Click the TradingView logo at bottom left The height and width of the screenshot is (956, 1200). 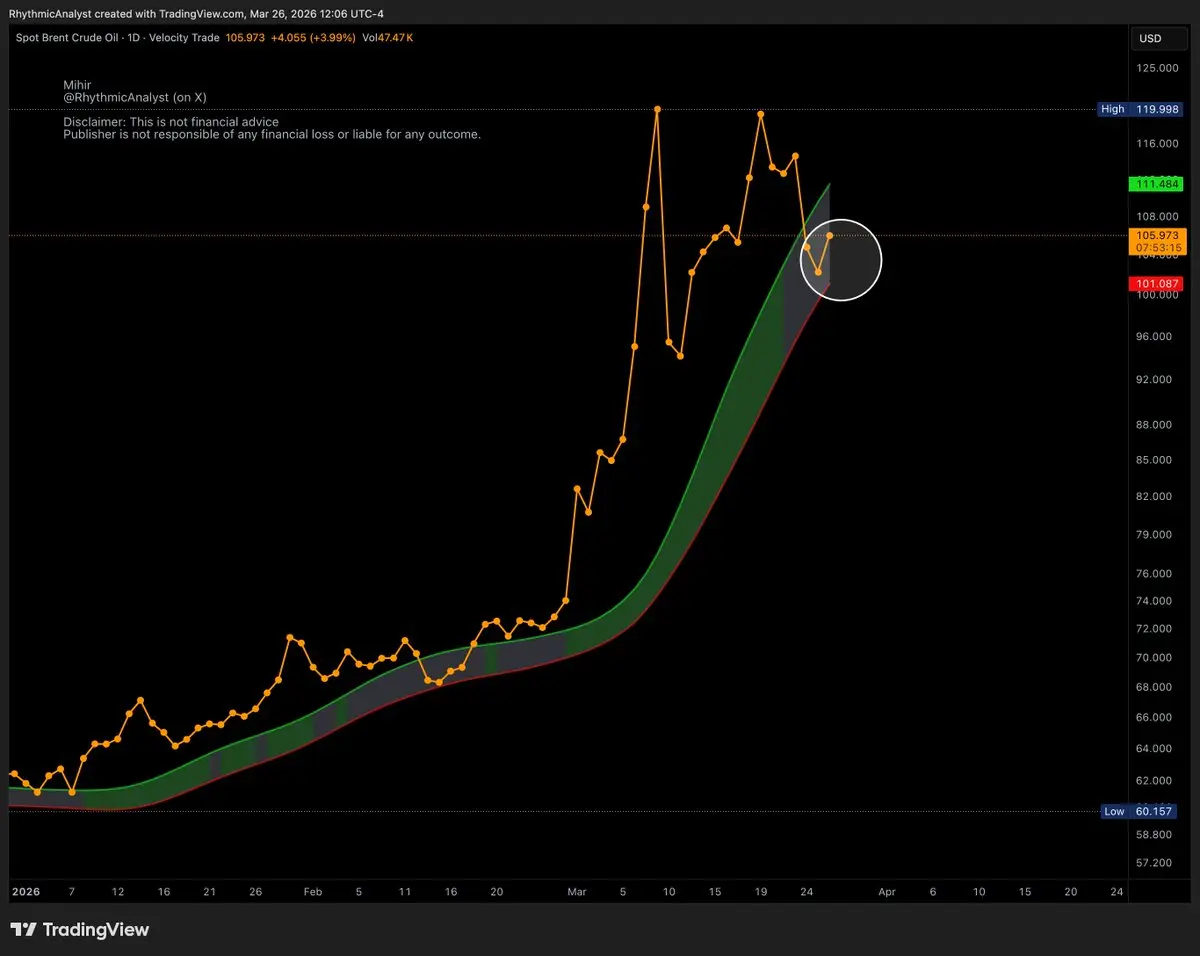[80, 930]
